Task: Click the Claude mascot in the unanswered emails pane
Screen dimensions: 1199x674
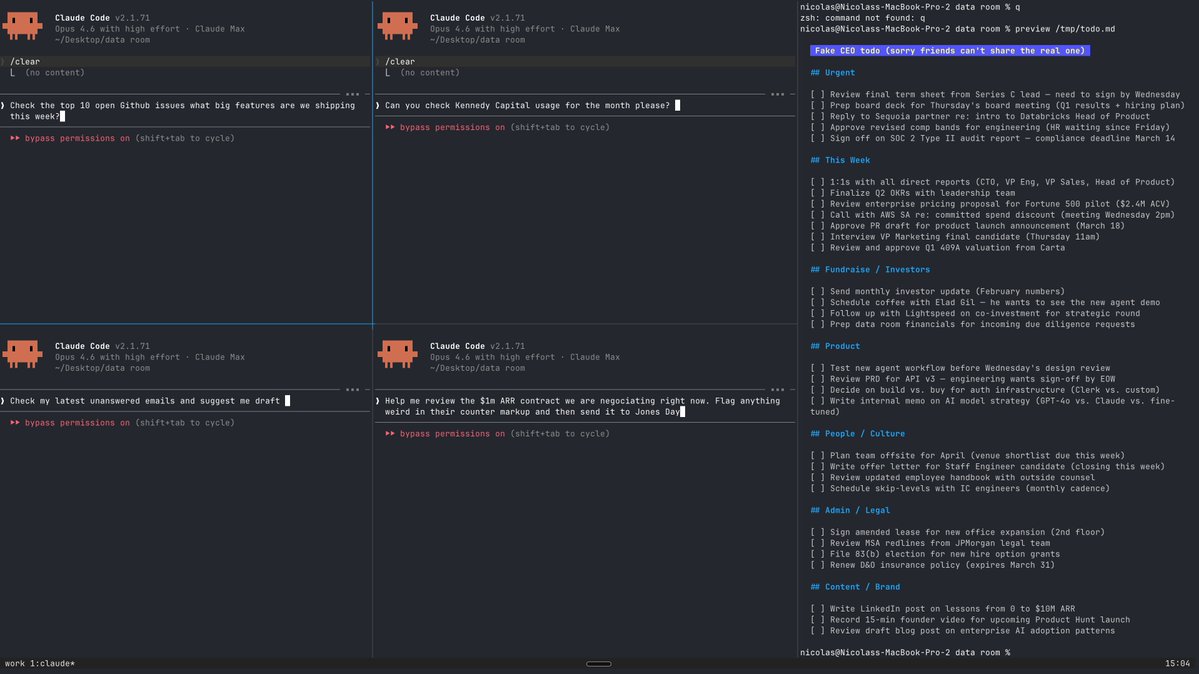Action: coord(23,354)
